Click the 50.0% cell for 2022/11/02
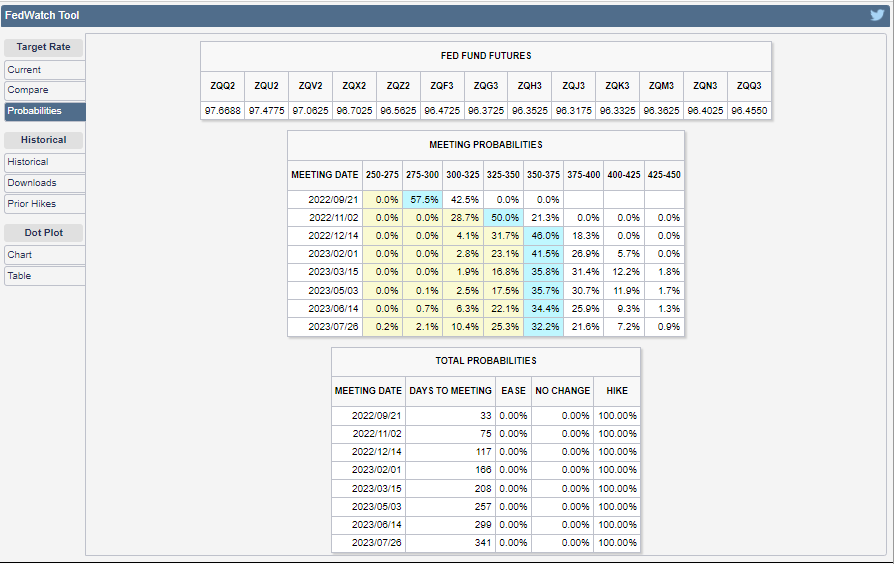 click(x=503, y=217)
